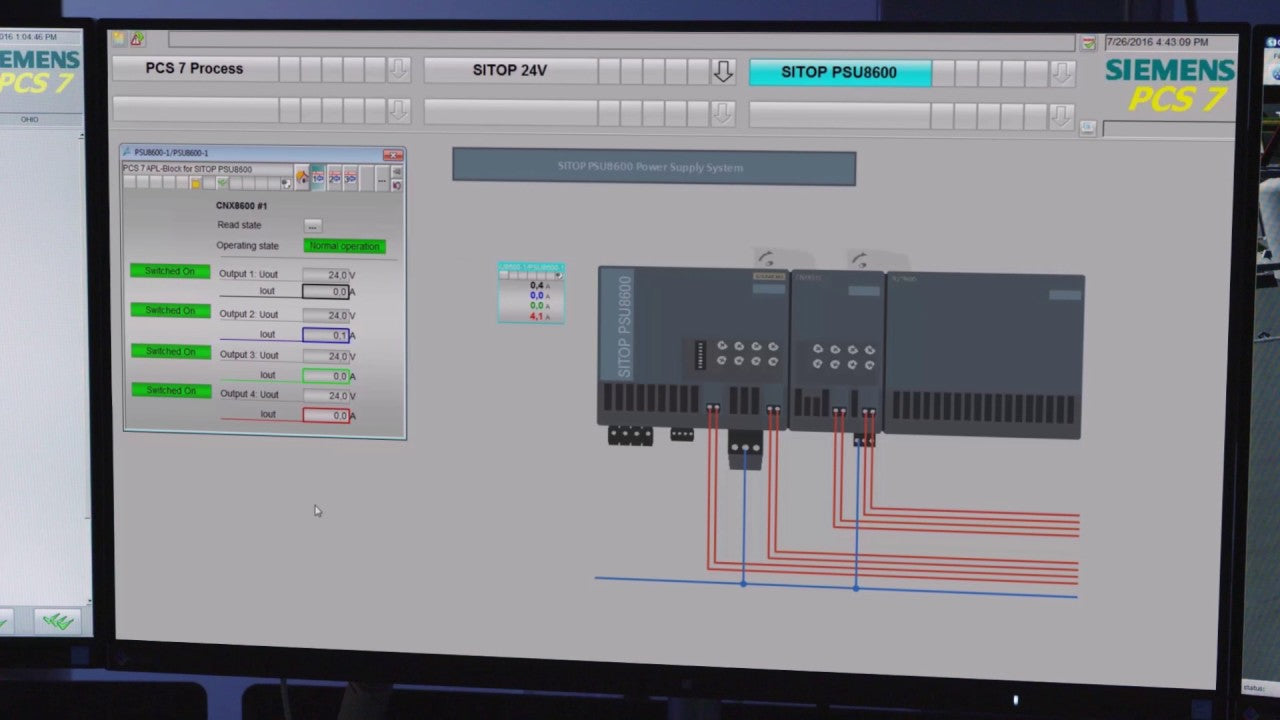The width and height of the screenshot is (1280, 720).
Task: Click the double-arrow button on the left monitor
Action: click(x=58, y=622)
